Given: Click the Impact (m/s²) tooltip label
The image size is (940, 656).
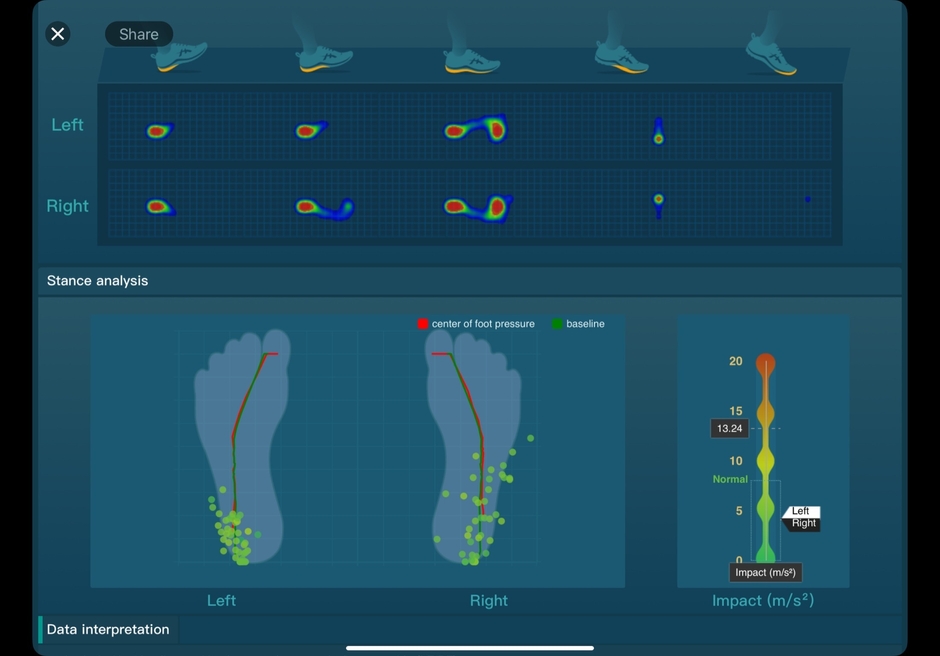Looking at the screenshot, I should (765, 572).
